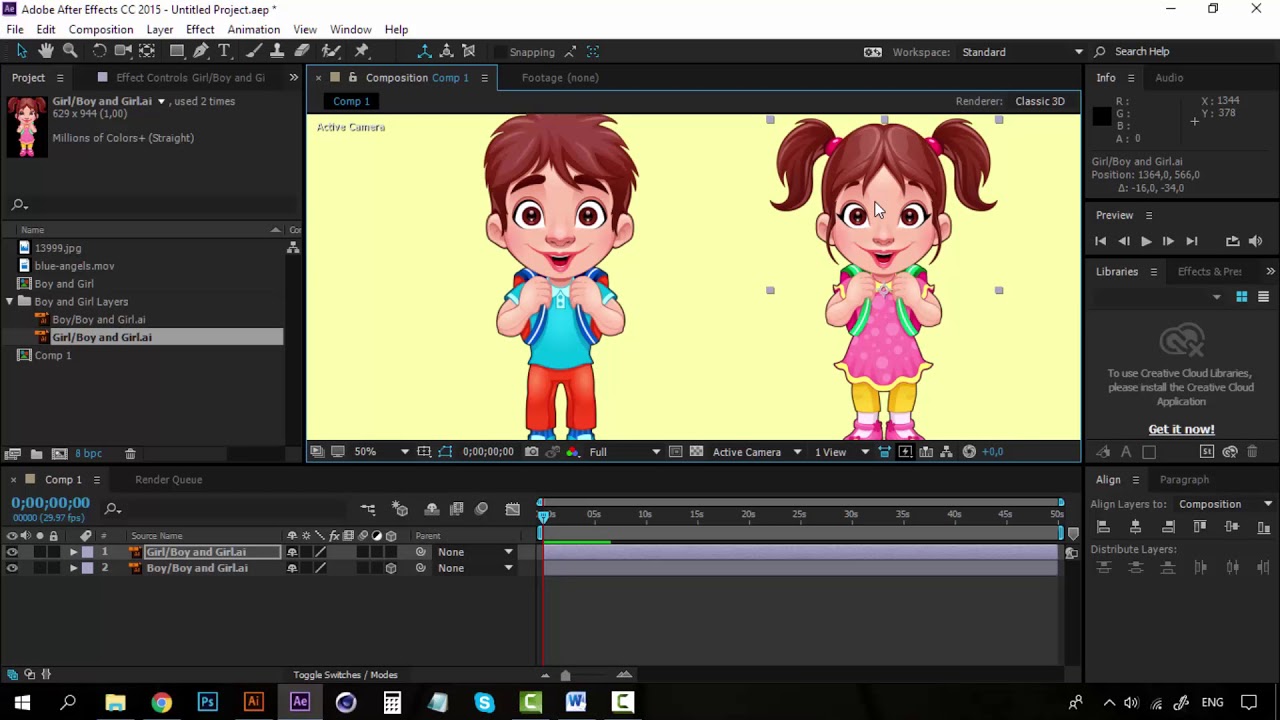Click the timecode 0;00;00;00 field in timeline
The height and width of the screenshot is (720, 1280).
click(50, 503)
